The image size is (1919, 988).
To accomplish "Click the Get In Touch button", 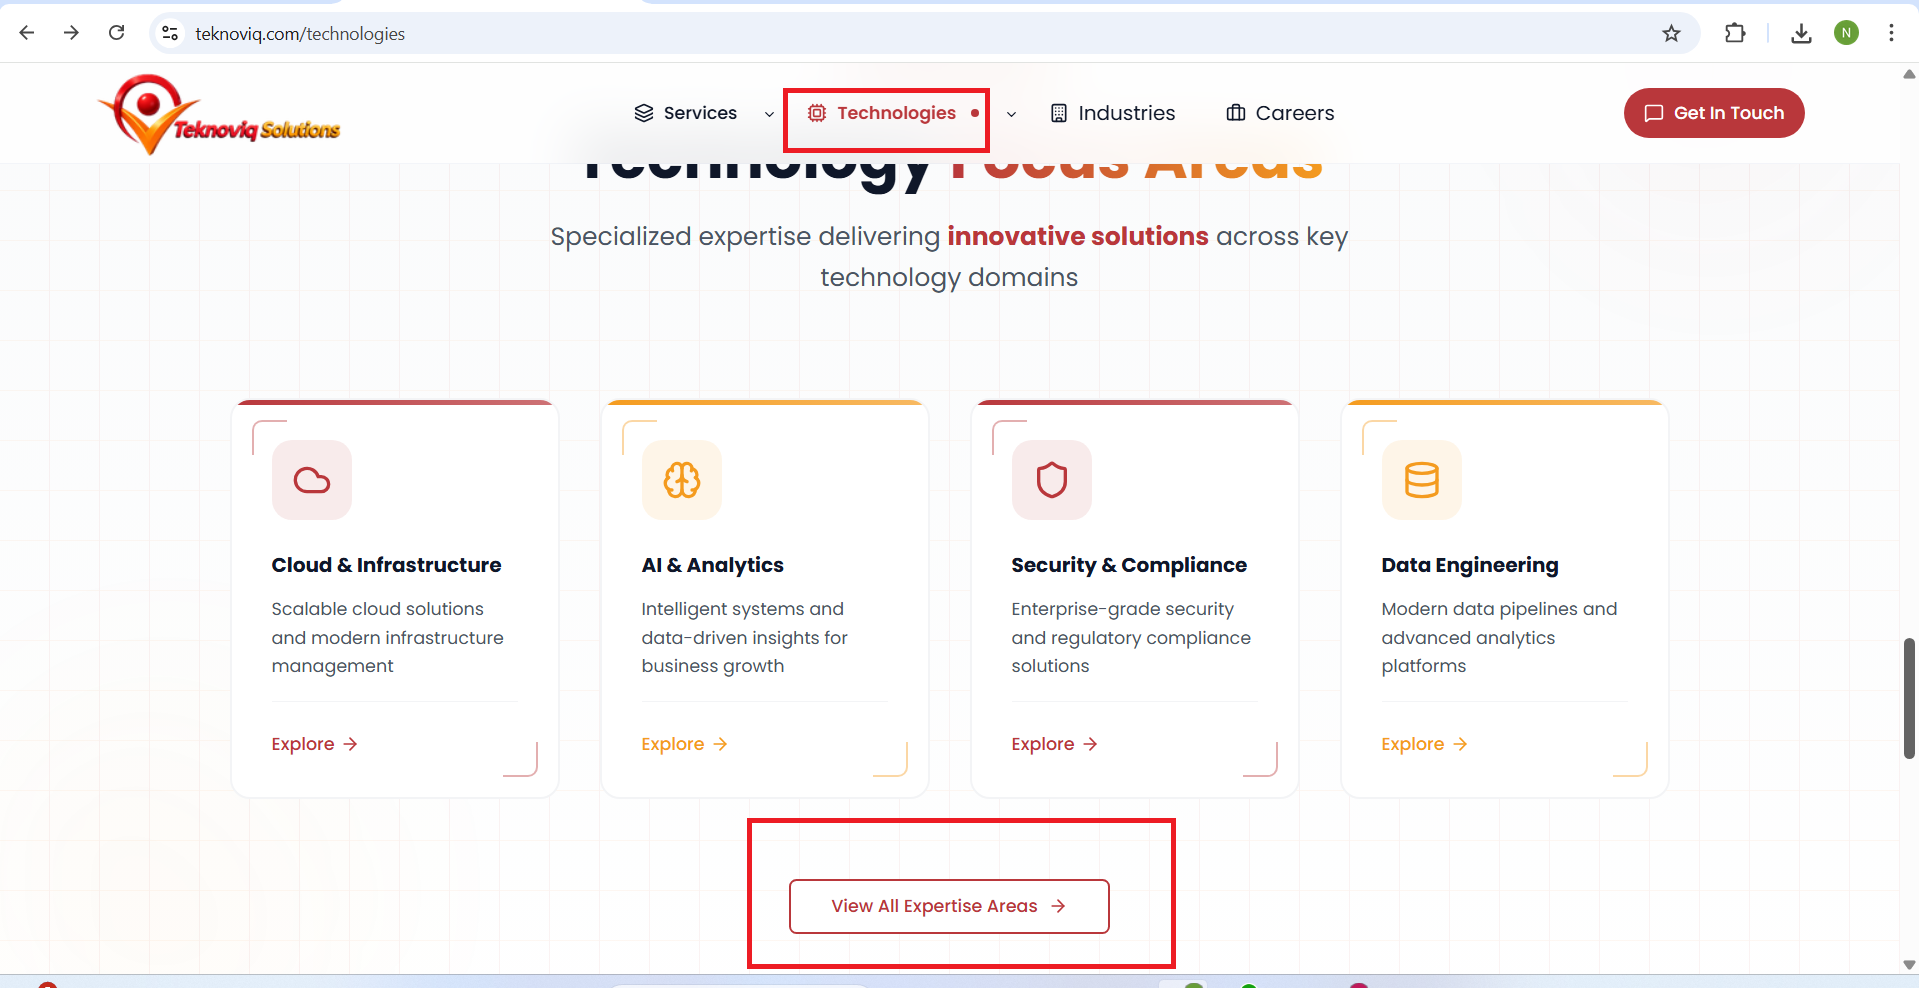I will coord(1713,113).
